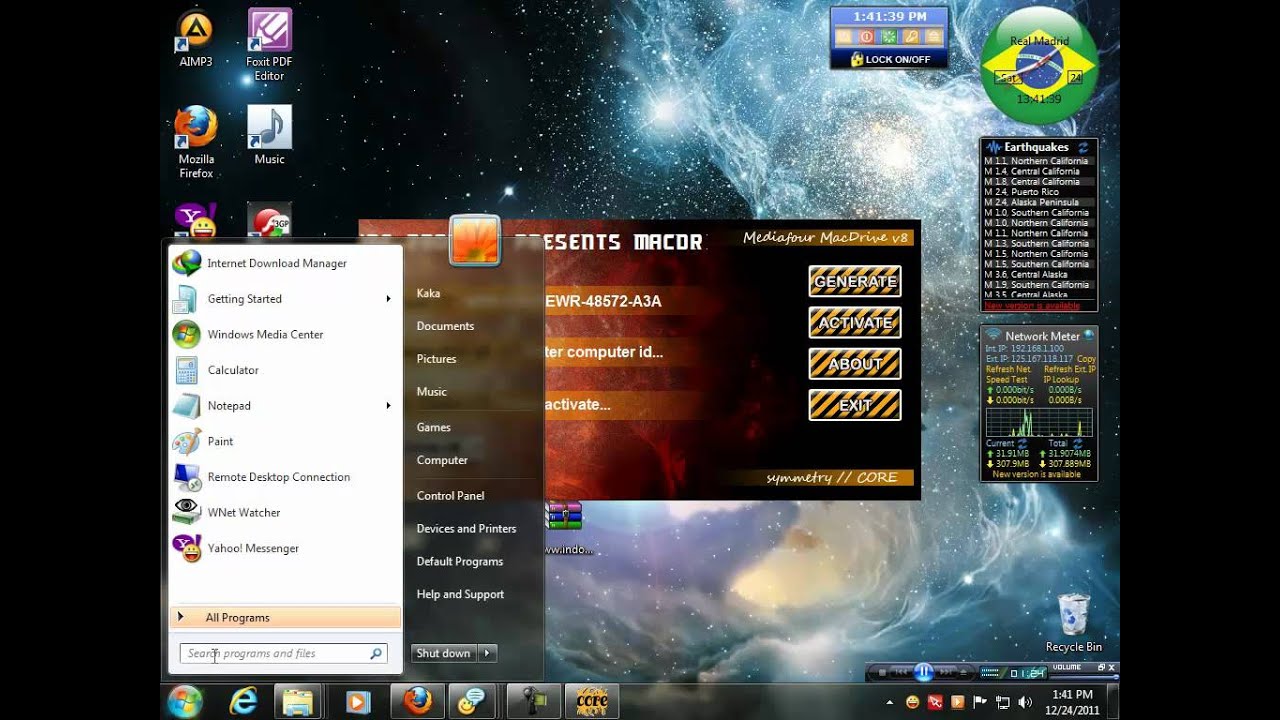
Task: Click Speed Test in Network Meter
Action: (x=1007, y=380)
